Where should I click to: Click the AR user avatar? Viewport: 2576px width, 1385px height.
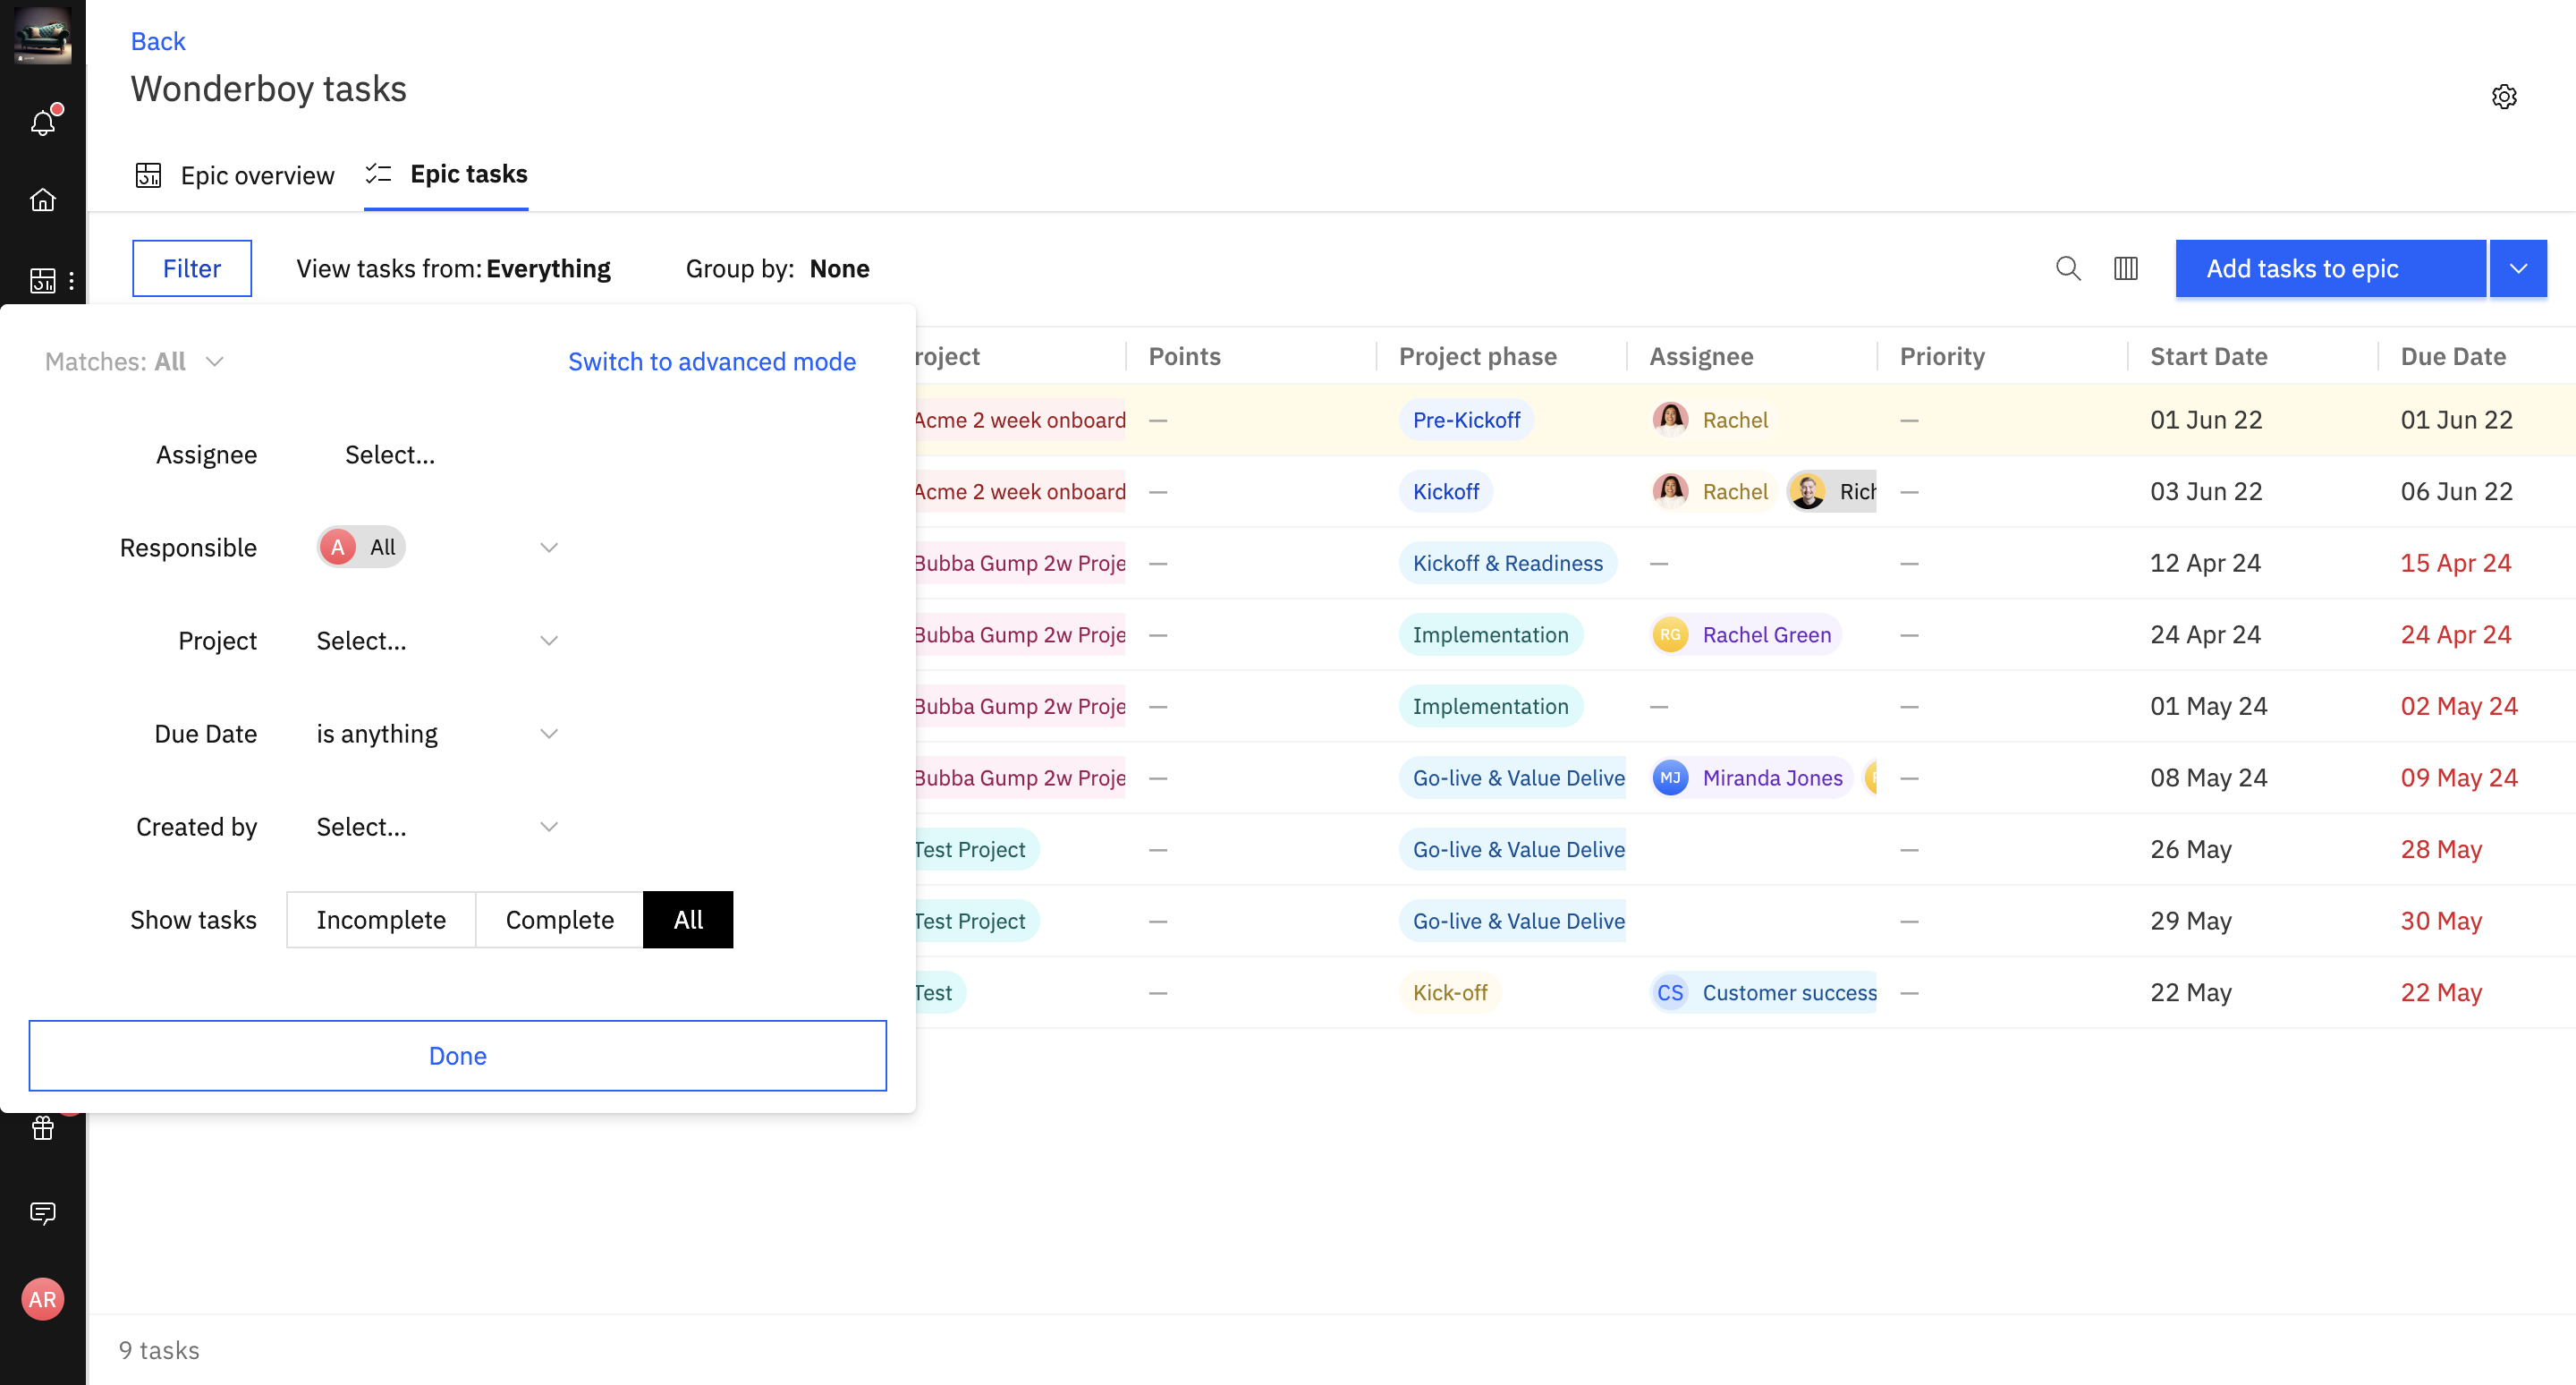click(43, 1299)
